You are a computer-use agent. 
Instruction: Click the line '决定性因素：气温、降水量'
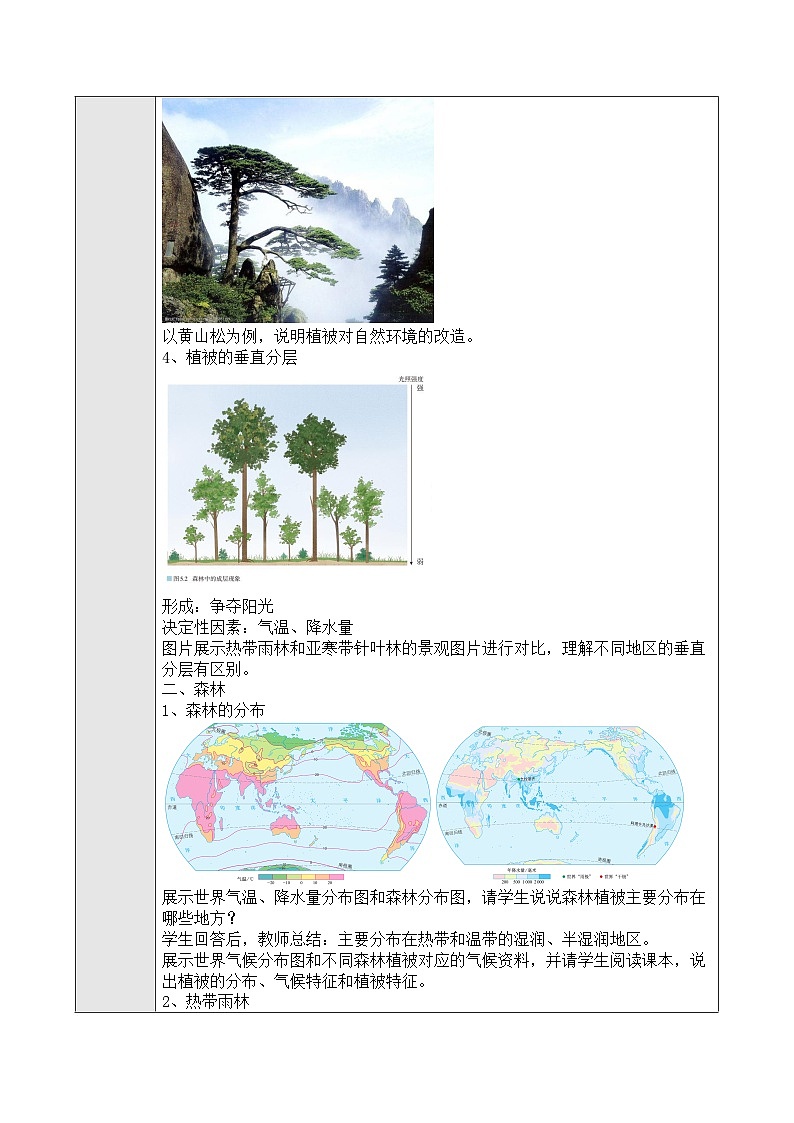pos(258,627)
